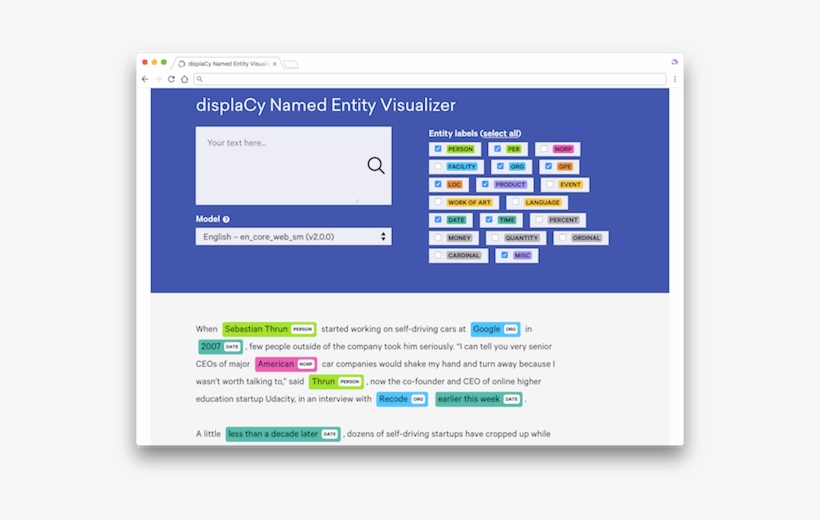Close the displaCy Named Entity tab
The height and width of the screenshot is (520, 820).
click(x=275, y=64)
